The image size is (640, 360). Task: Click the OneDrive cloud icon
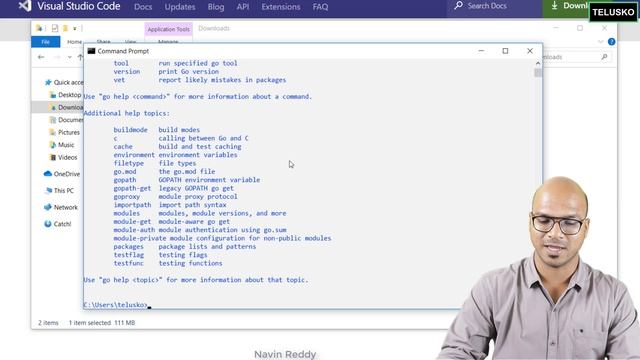48,173
